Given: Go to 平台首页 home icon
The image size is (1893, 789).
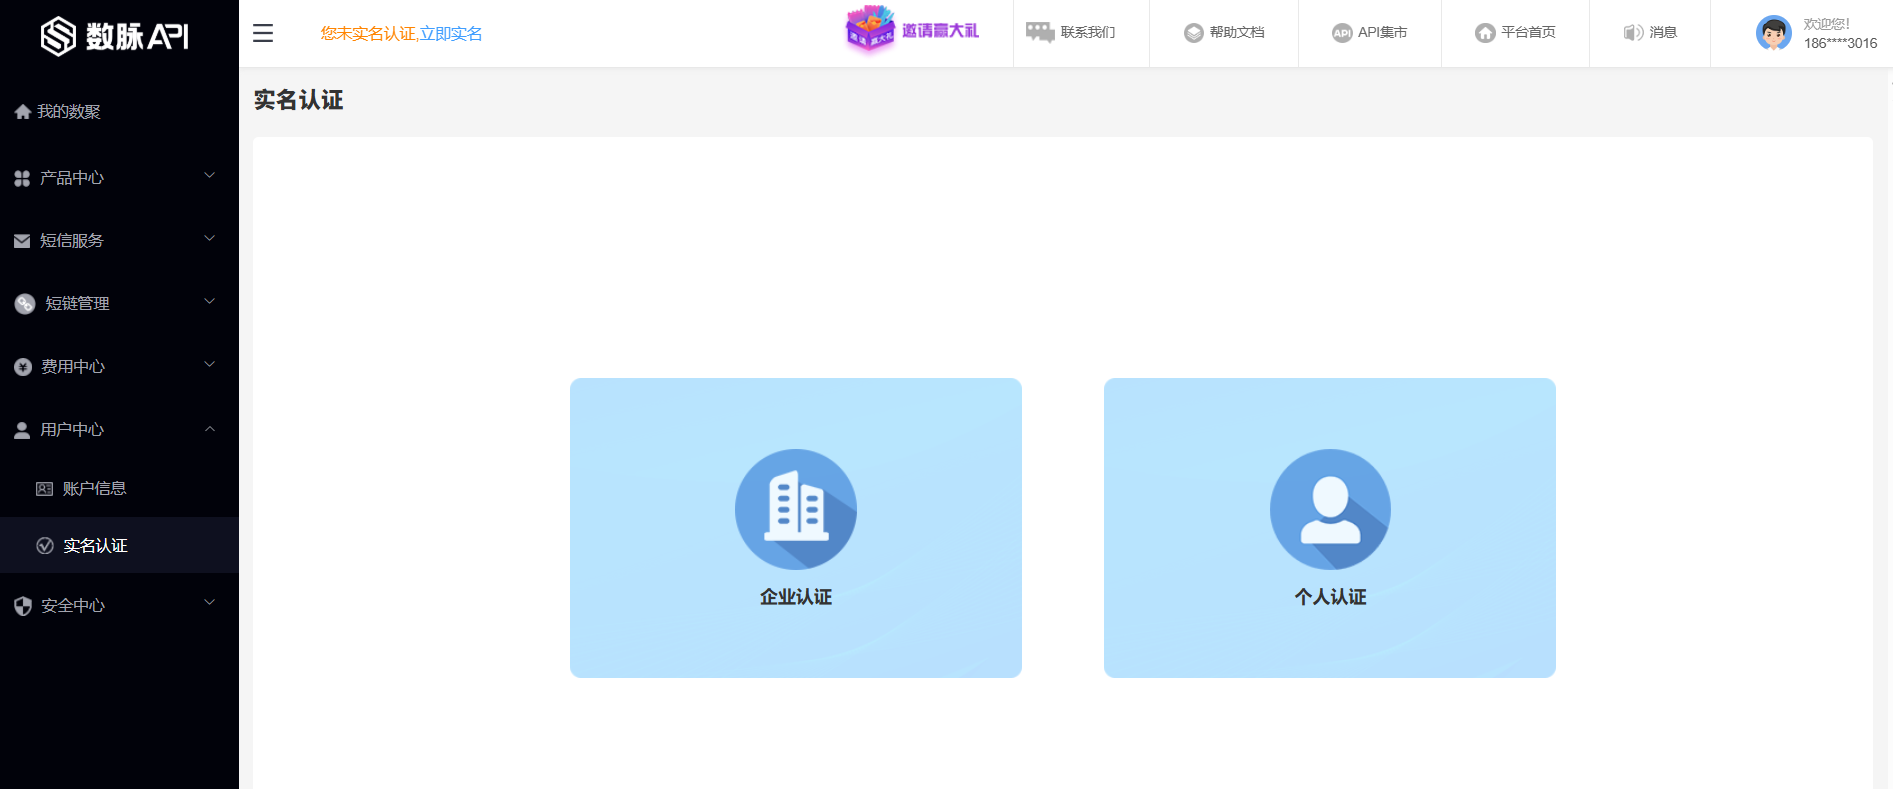Looking at the screenshot, I should tap(1485, 33).
